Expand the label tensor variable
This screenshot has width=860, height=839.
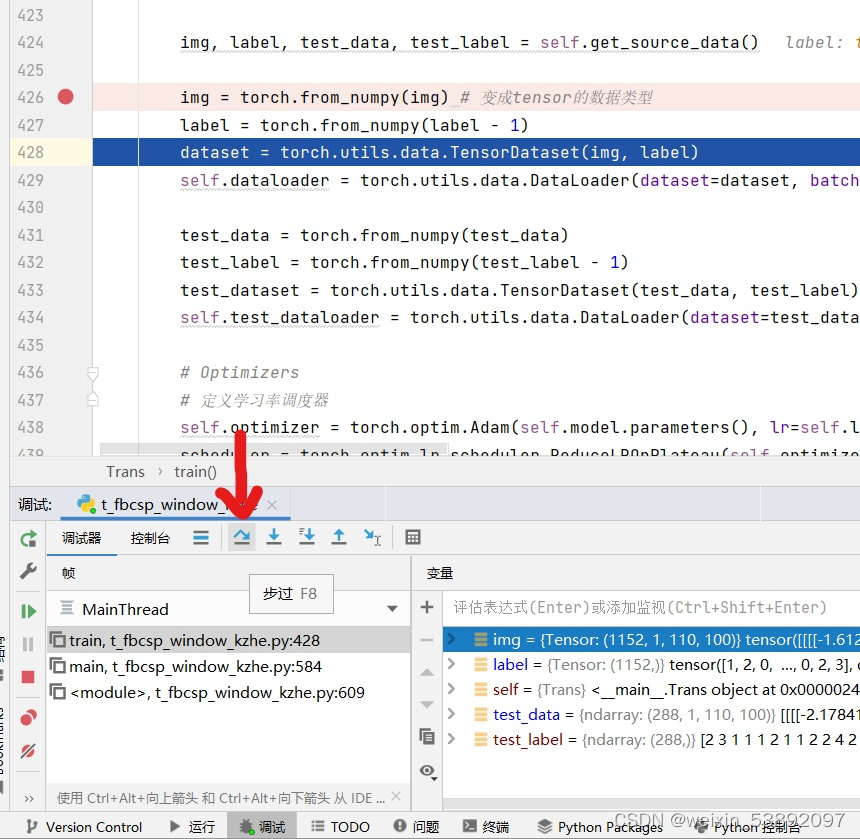(x=451, y=664)
